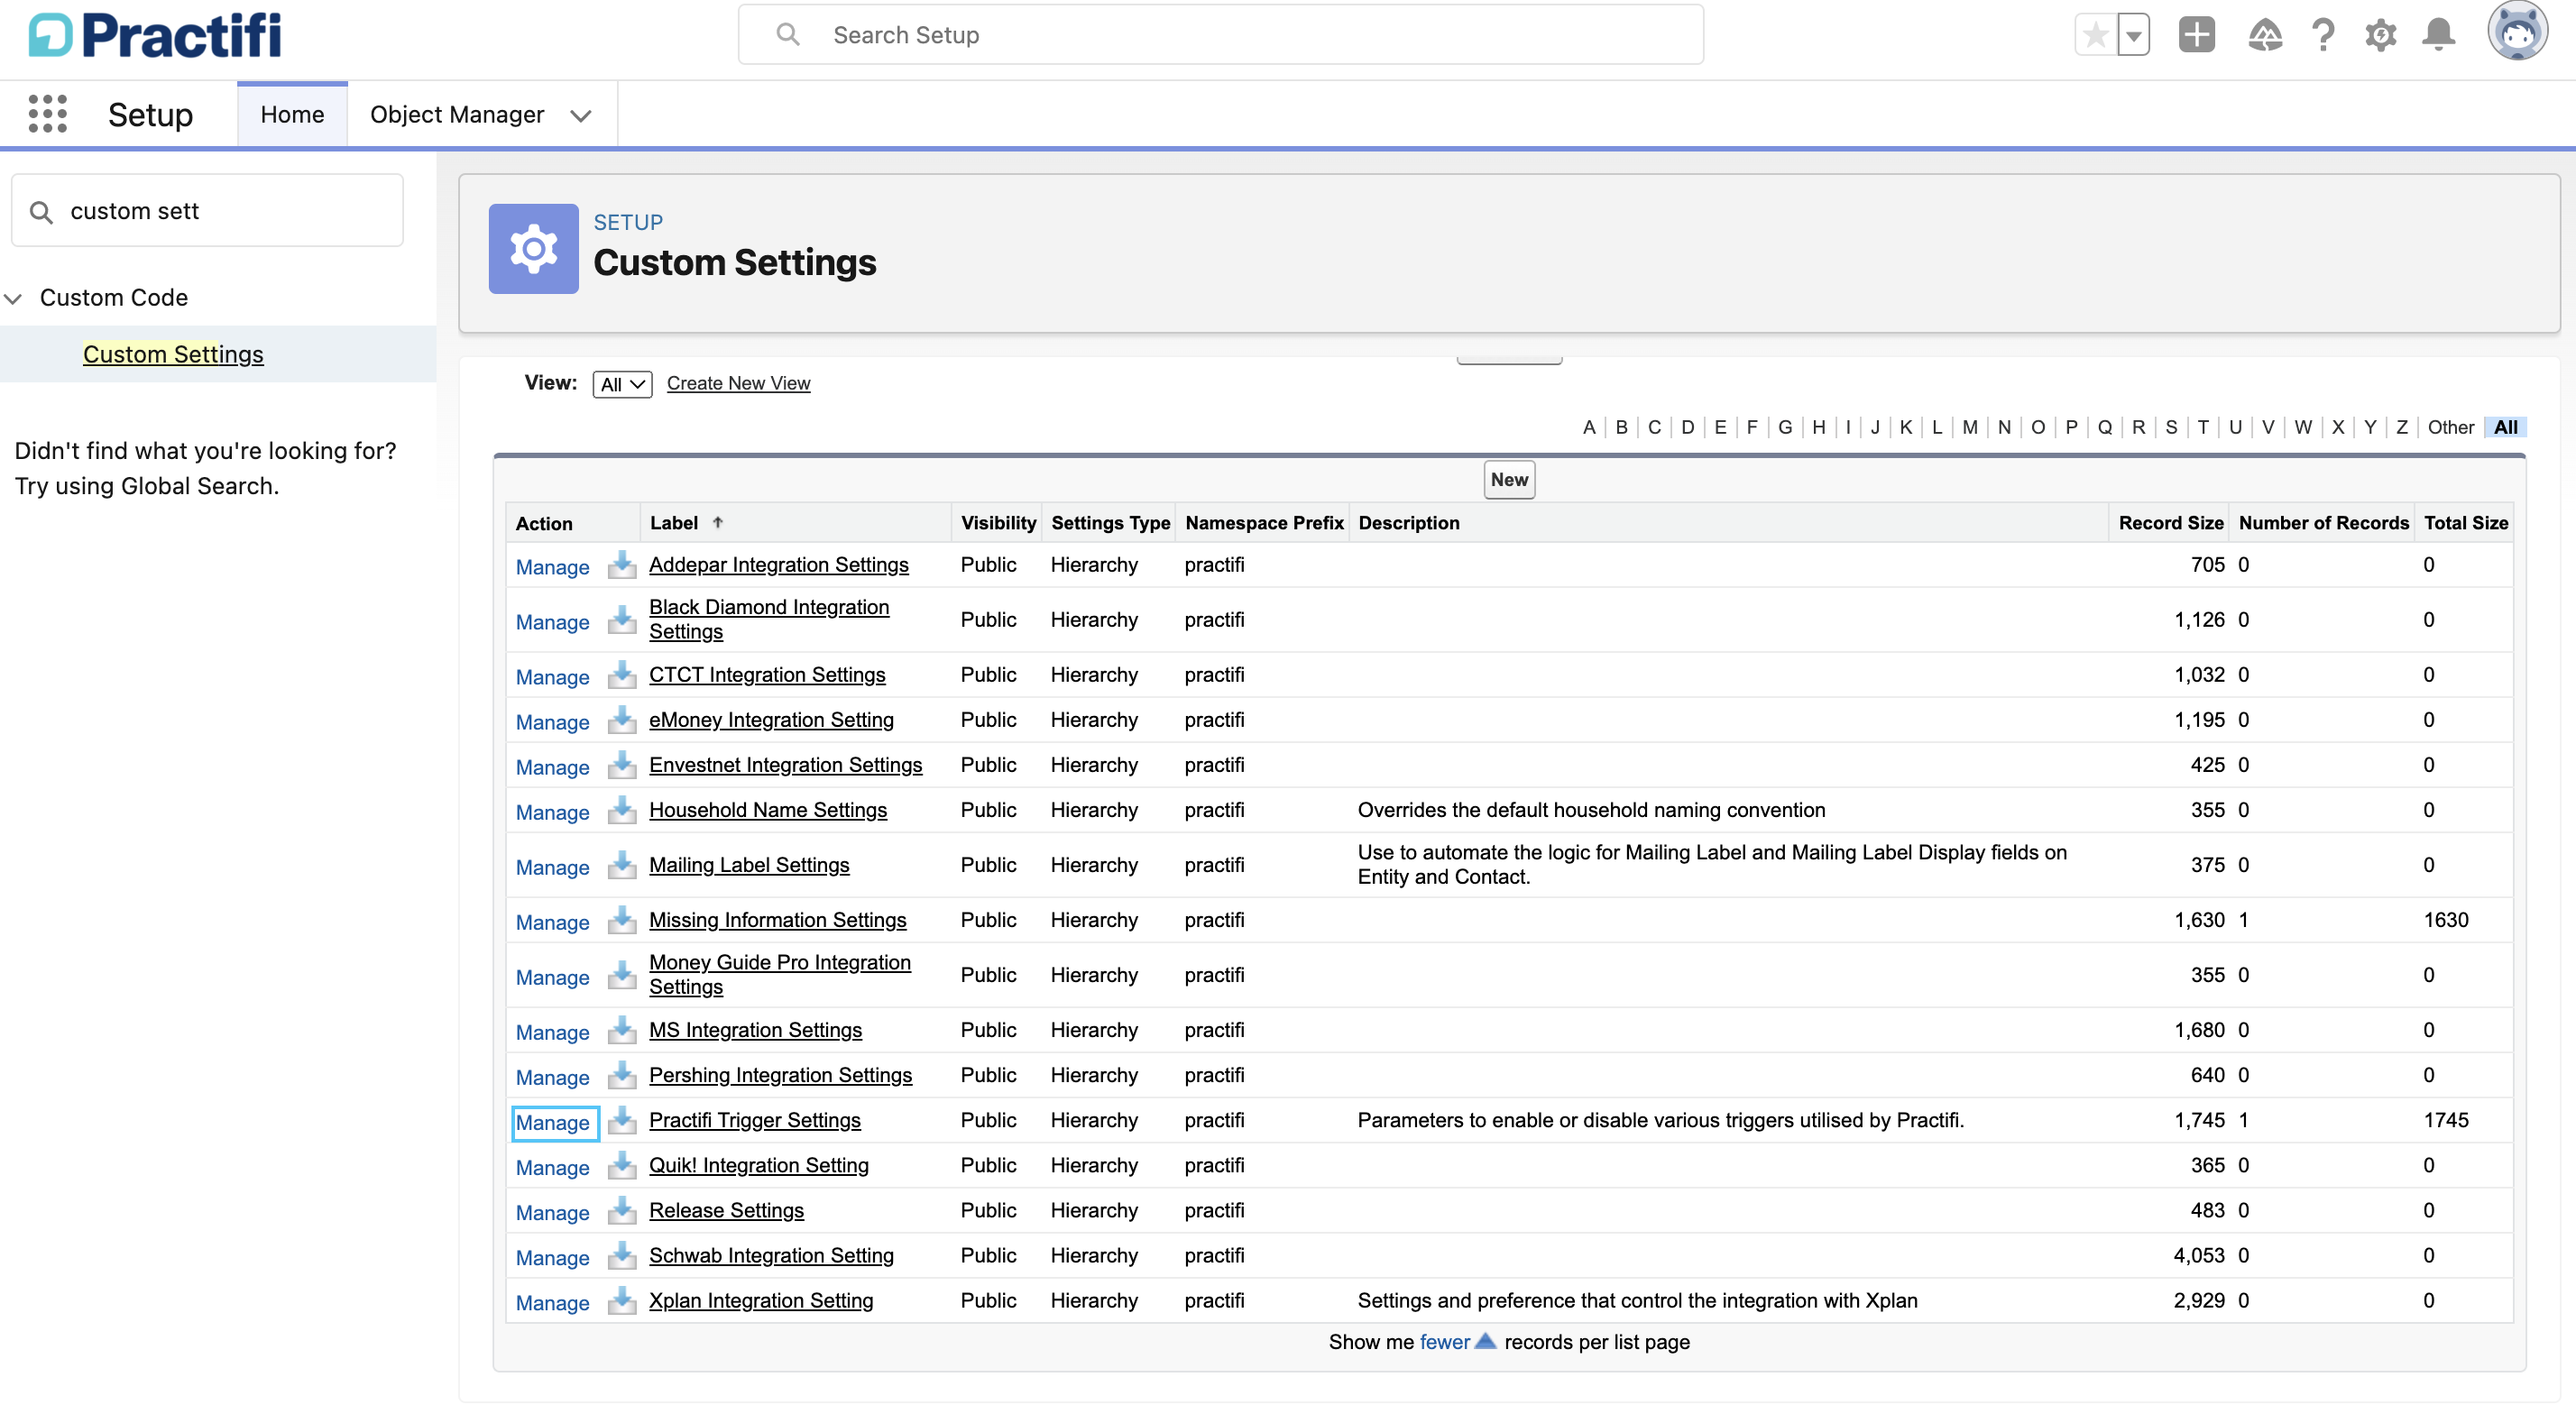Open the favorites list dropdown arrow
Image resolution: width=2576 pixels, height=1414 pixels.
2133,36
